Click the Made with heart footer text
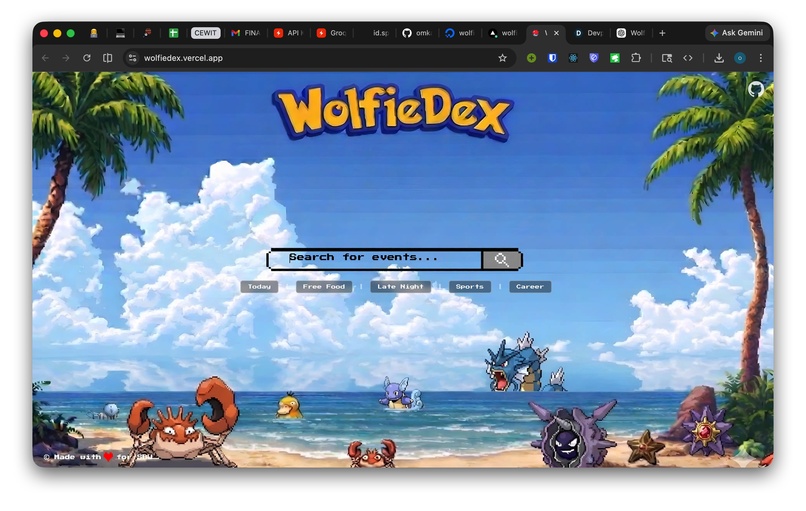806x511 pixels. point(98,457)
